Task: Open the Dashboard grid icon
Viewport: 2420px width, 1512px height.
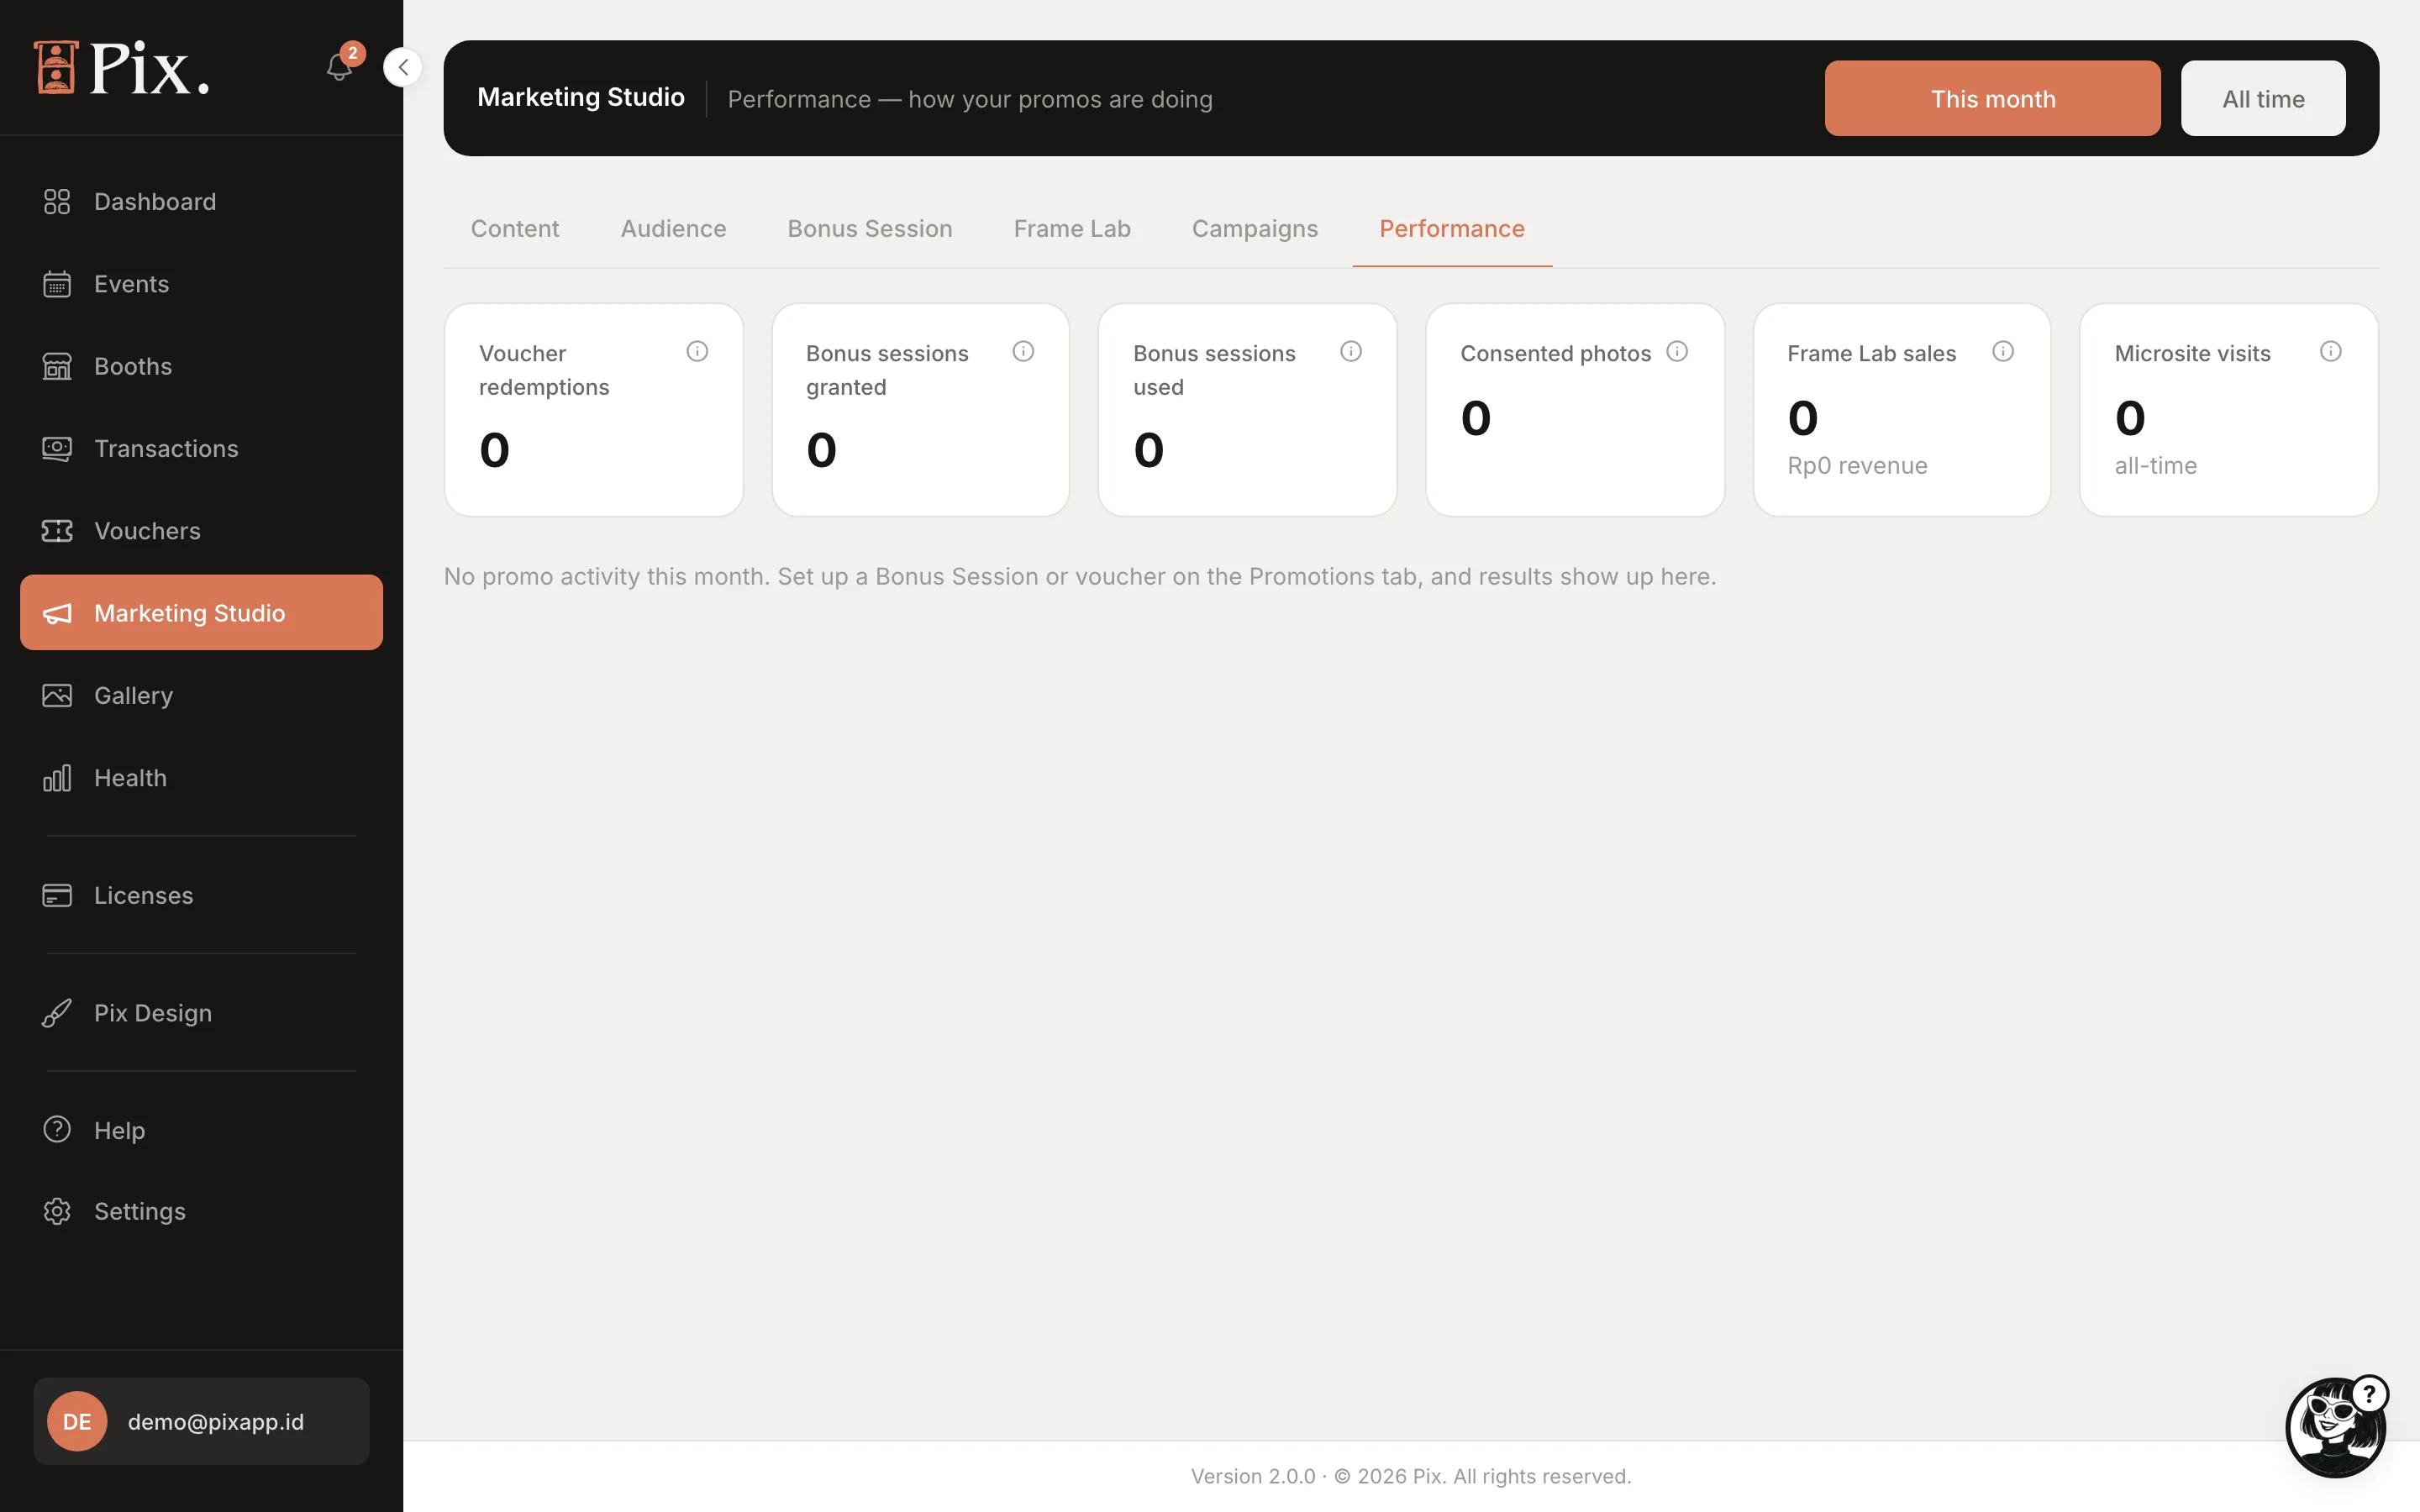Action: pos(57,202)
